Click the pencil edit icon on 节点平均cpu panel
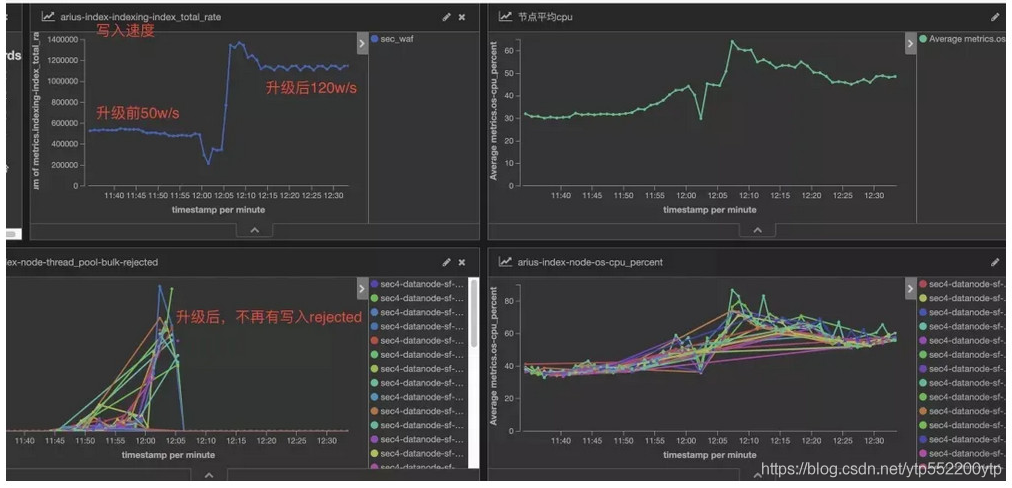The height and width of the screenshot is (488, 1012). [x=995, y=17]
